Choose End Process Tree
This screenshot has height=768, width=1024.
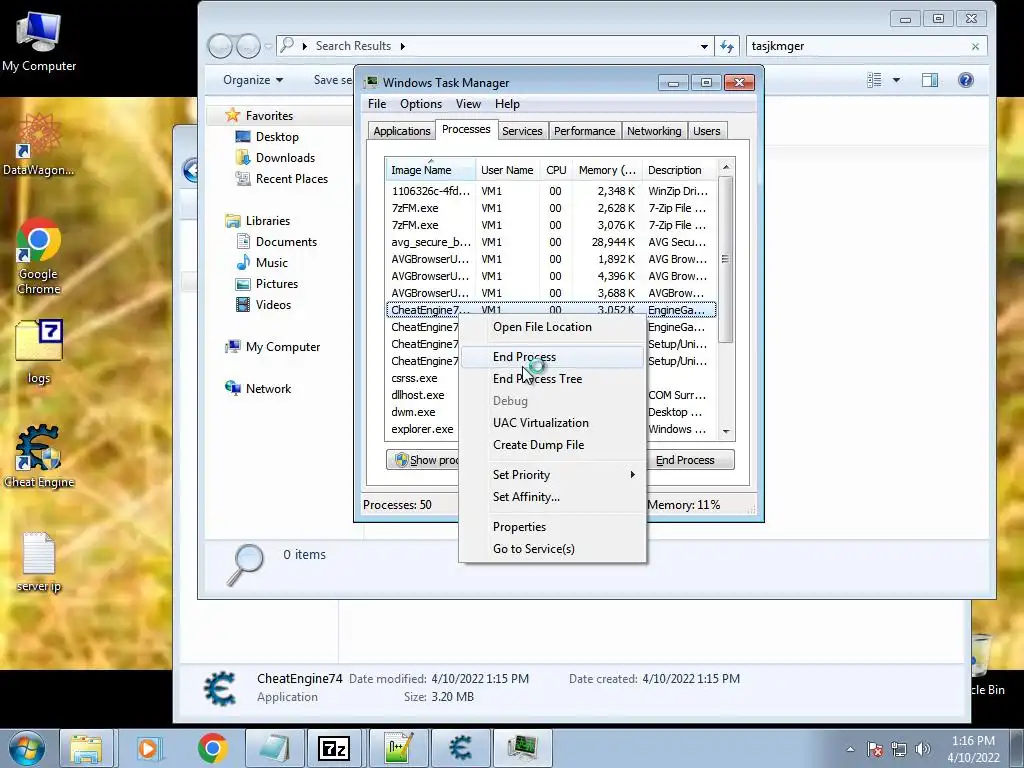[x=552, y=379]
